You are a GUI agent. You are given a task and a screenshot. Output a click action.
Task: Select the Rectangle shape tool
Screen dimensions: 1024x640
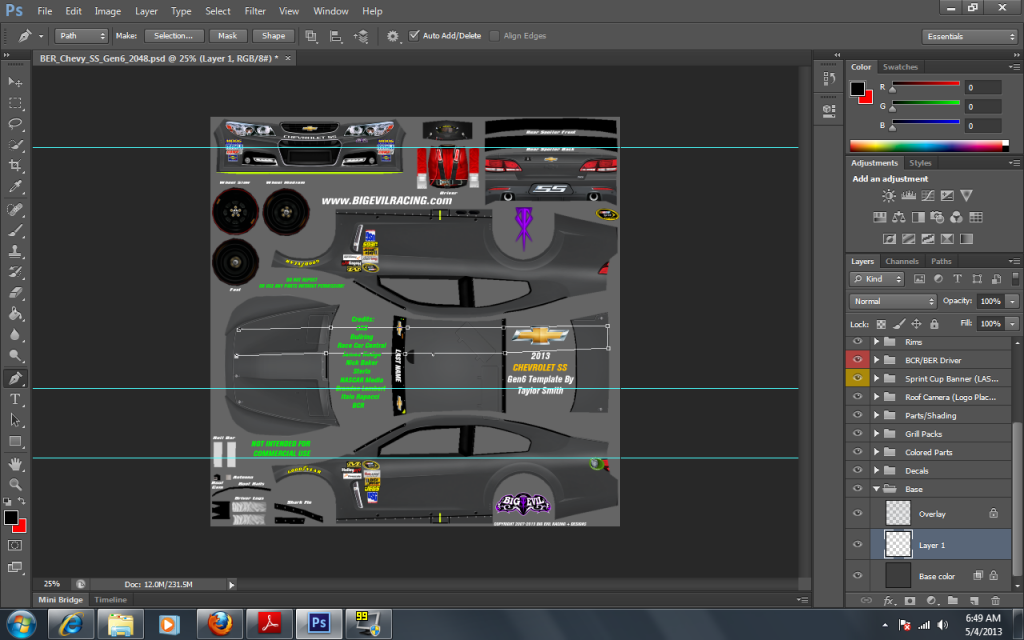click(x=15, y=441)
